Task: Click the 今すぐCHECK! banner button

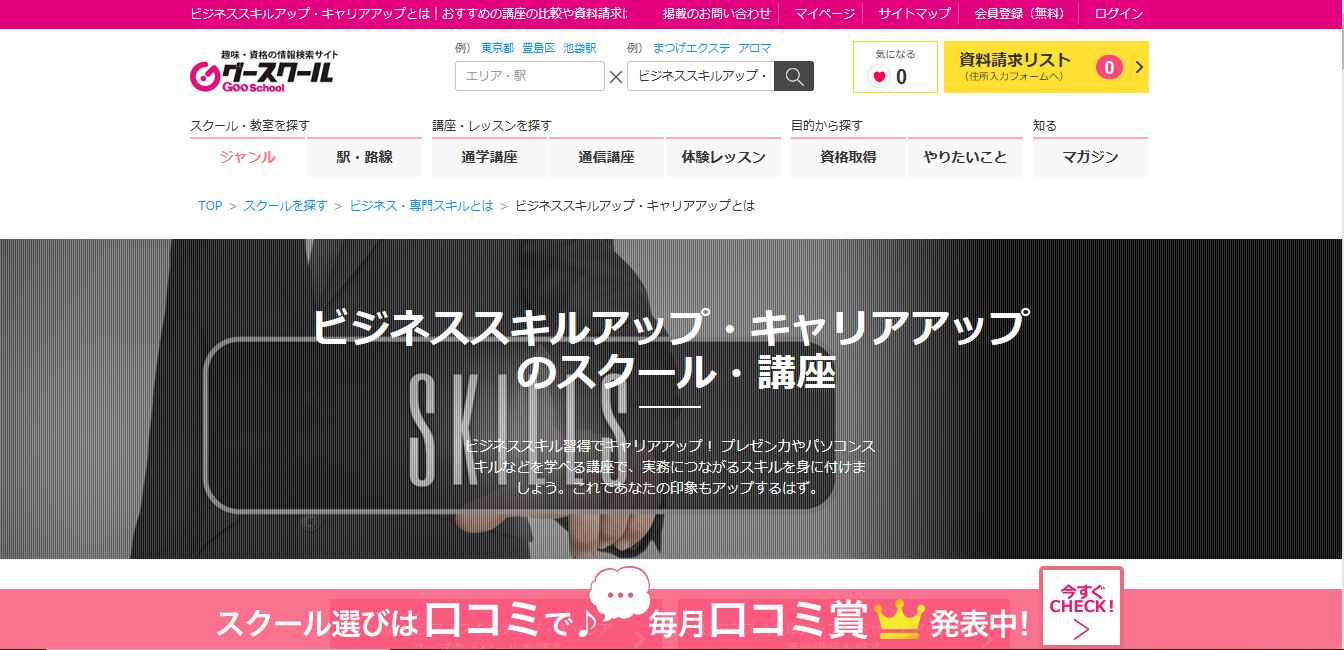Action: click(1081, 608)
